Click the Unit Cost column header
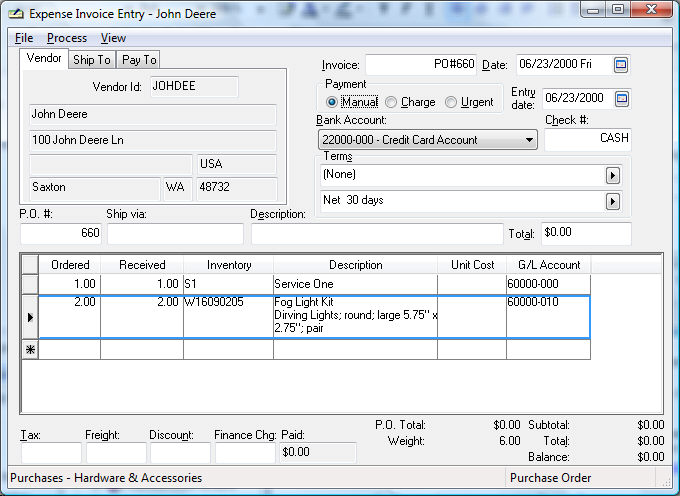 (x=472, y=264)
